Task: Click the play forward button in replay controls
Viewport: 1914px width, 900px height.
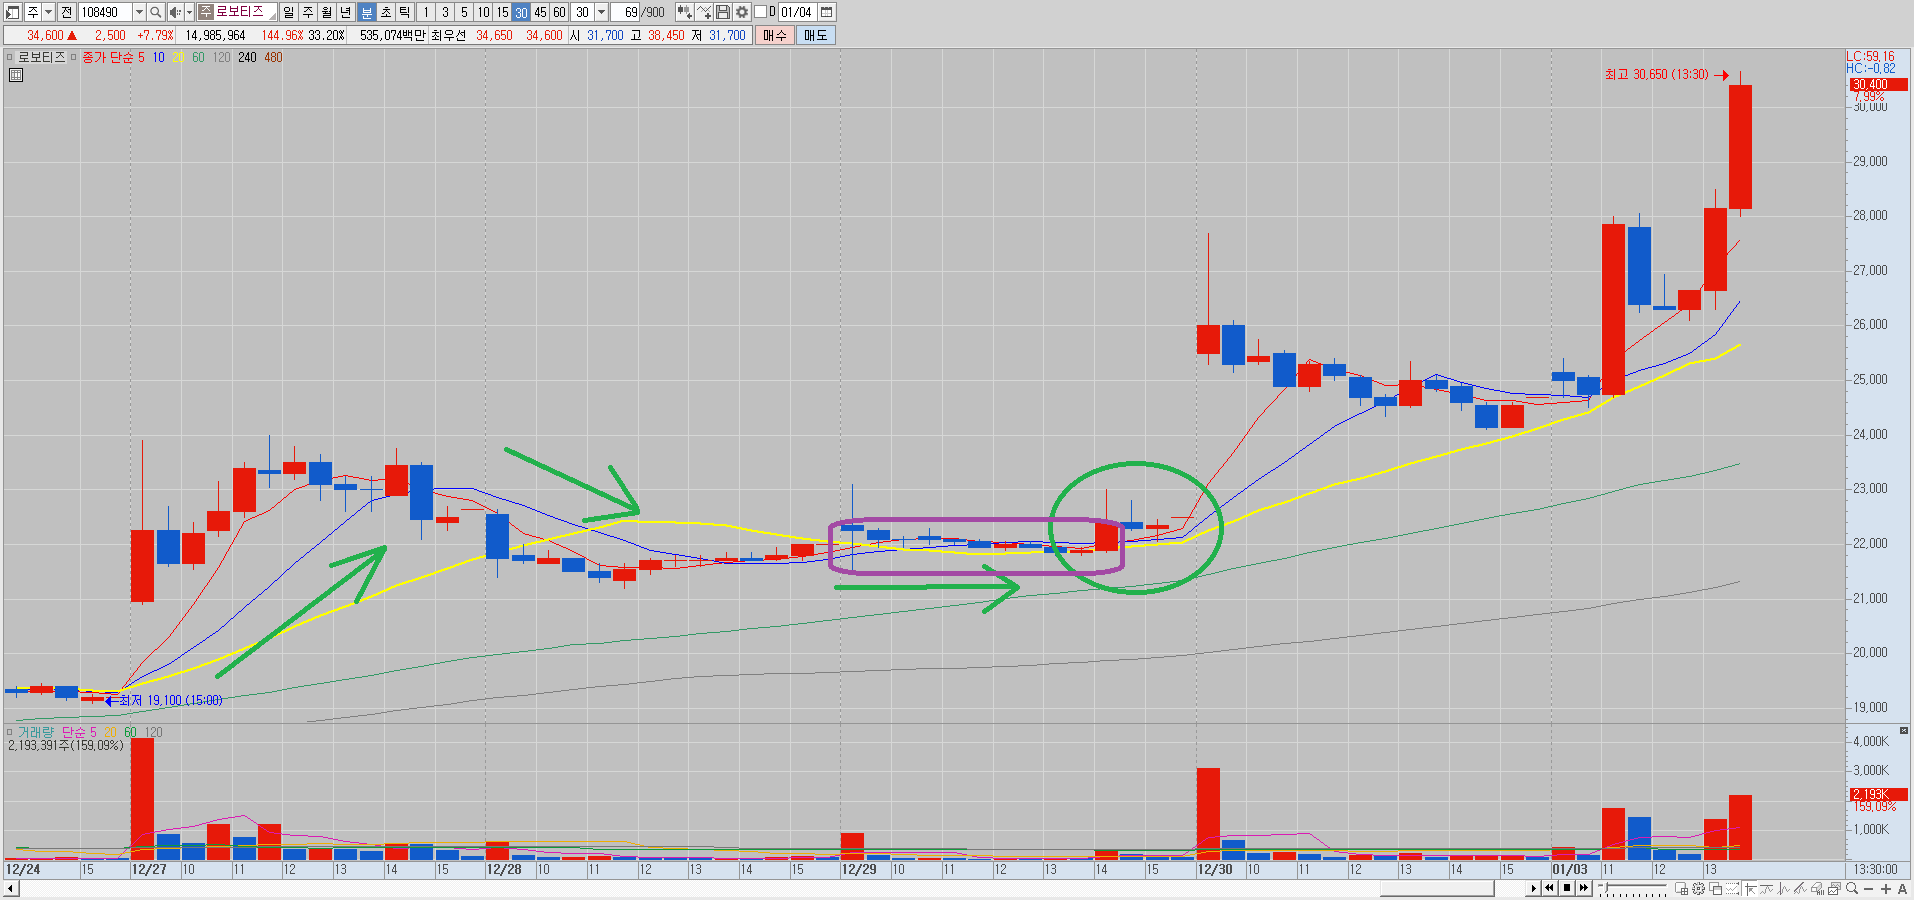Action: pos(1533,888)
